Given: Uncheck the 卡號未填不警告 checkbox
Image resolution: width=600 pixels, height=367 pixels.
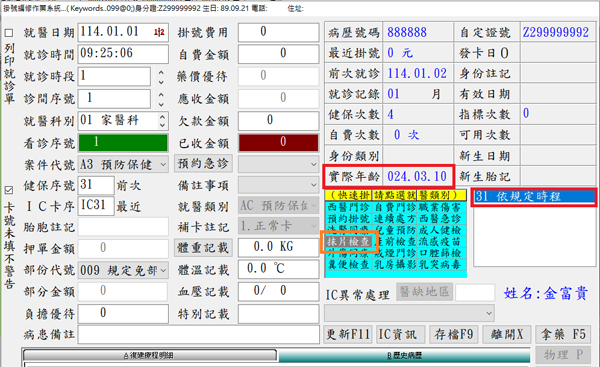Looking at the screenshot, I should click(9, 190).
